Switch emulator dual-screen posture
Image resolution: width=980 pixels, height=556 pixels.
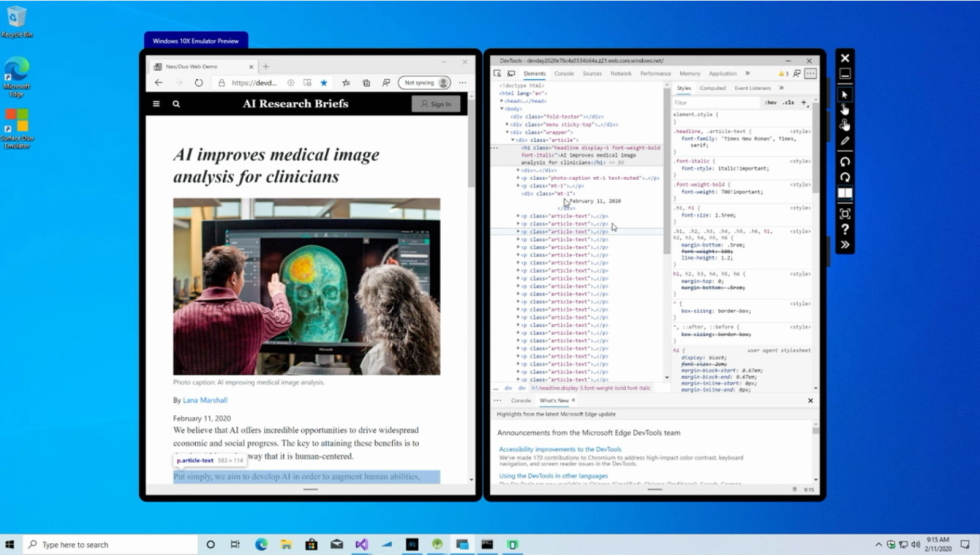(x=845, y=193)
